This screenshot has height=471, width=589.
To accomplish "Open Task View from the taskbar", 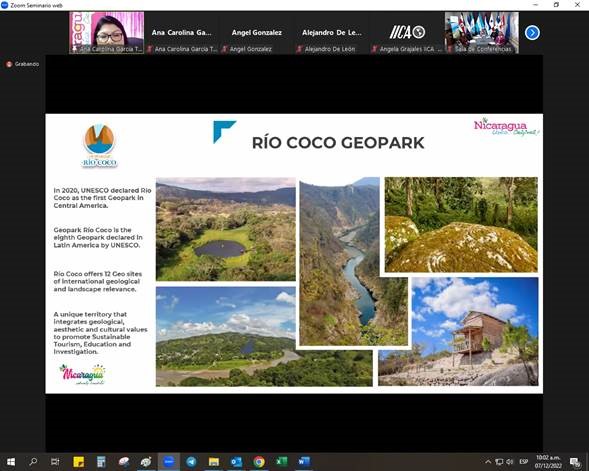I will tap(55, 462).
